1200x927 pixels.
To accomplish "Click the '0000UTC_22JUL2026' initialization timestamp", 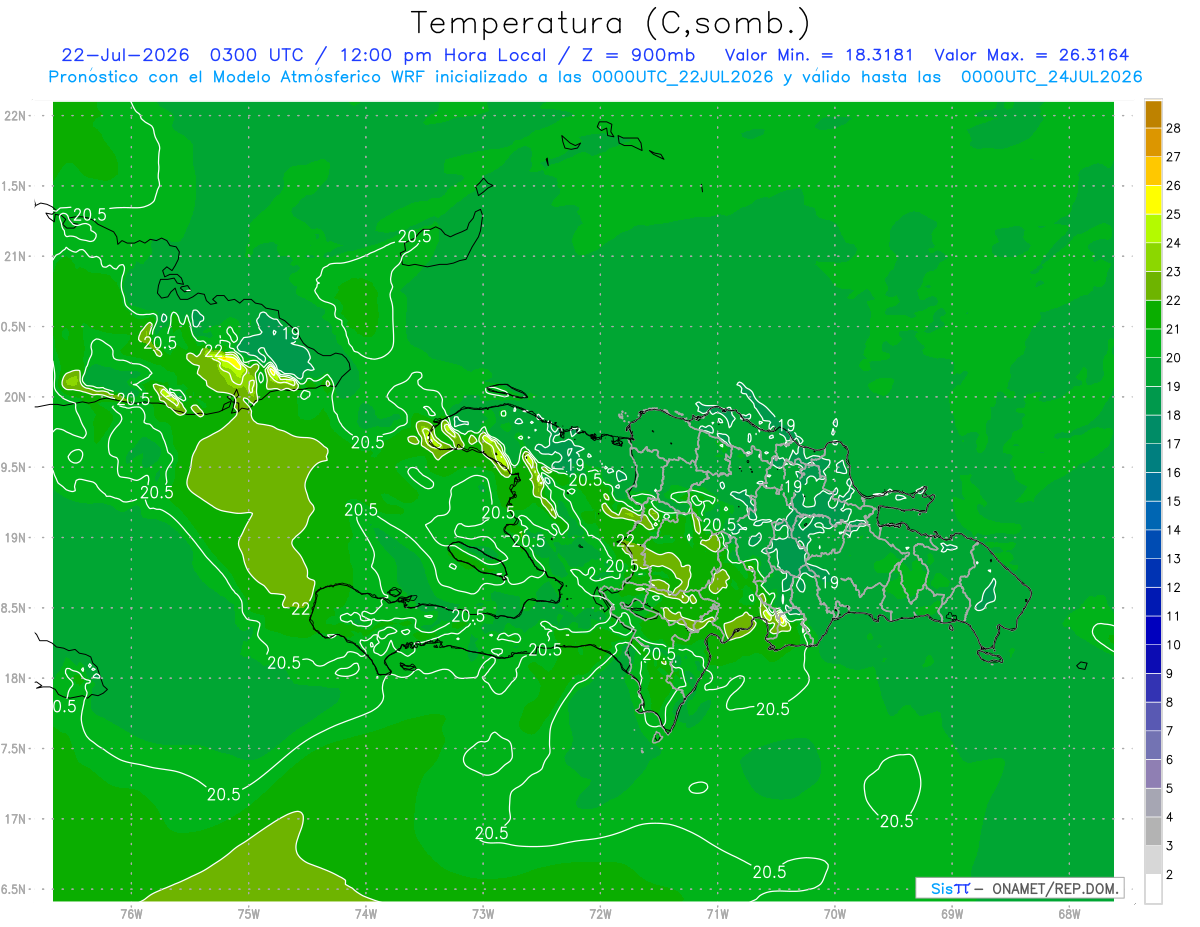I will (685, 77).
